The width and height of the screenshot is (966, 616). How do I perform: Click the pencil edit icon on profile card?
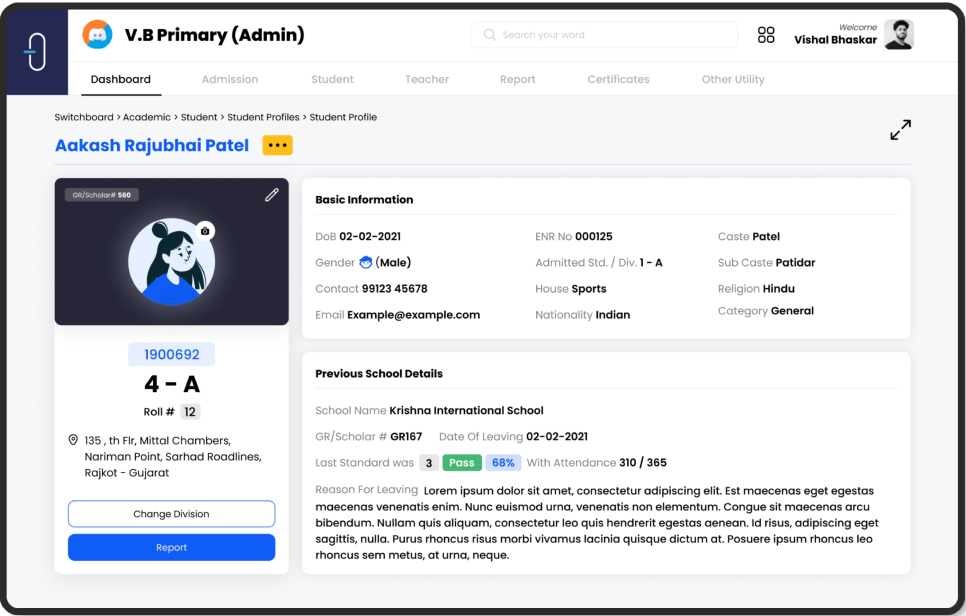[x=271, y=195]
